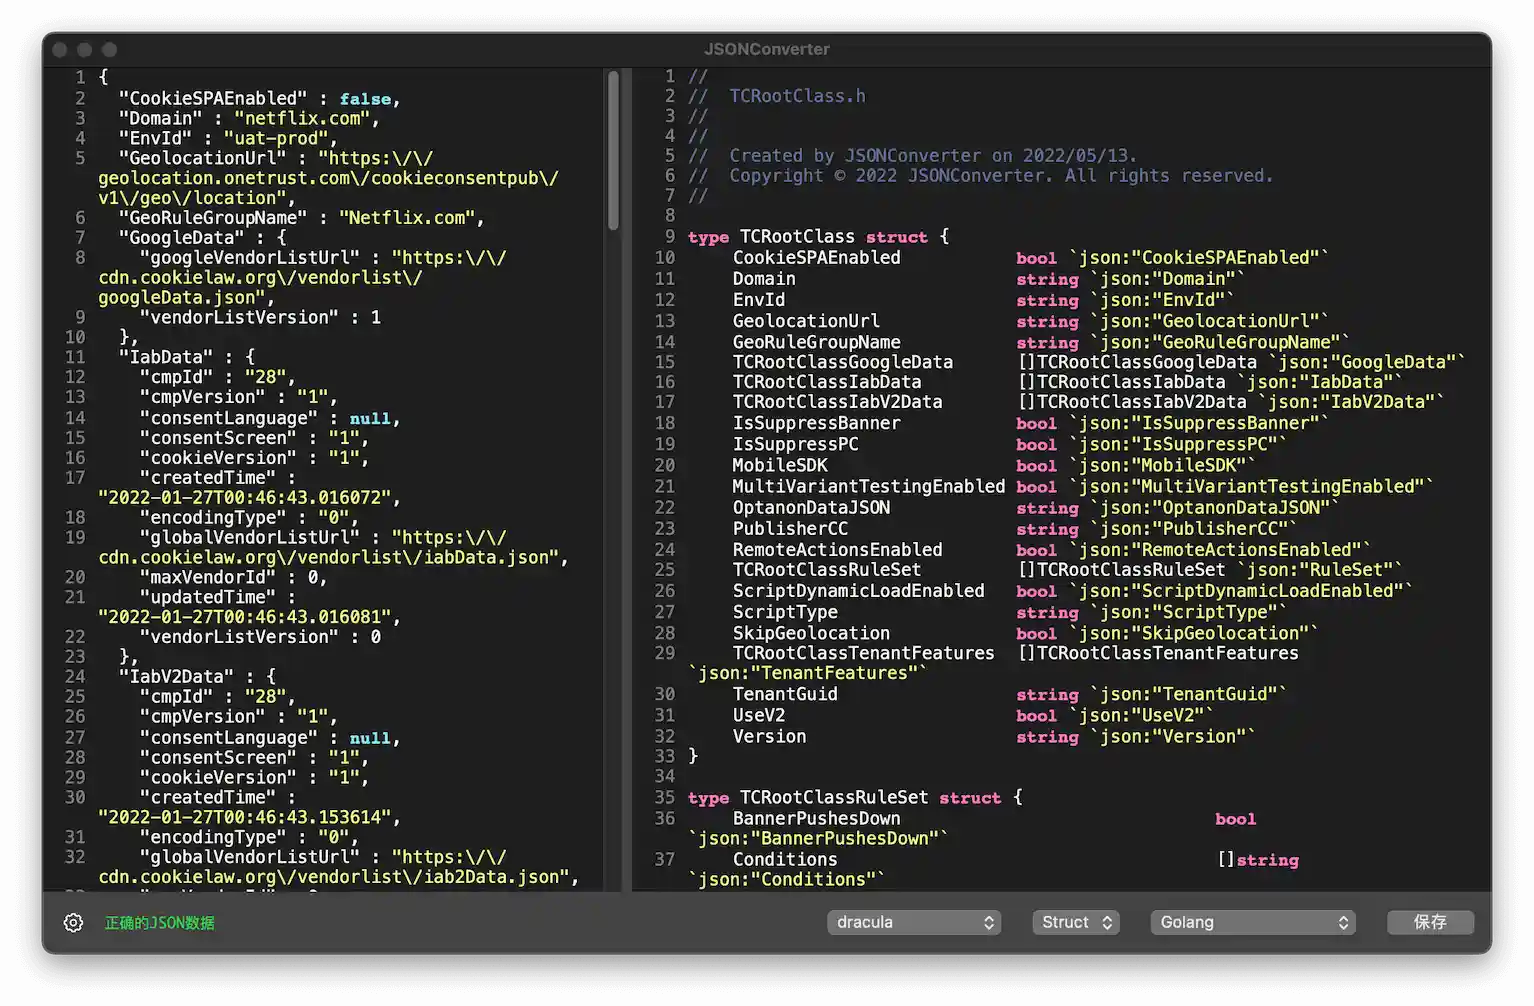Maximize the JSONConverter window
Image resolution: width=1534 pixels, height=1006 pixels.
[x=110, y=49]
